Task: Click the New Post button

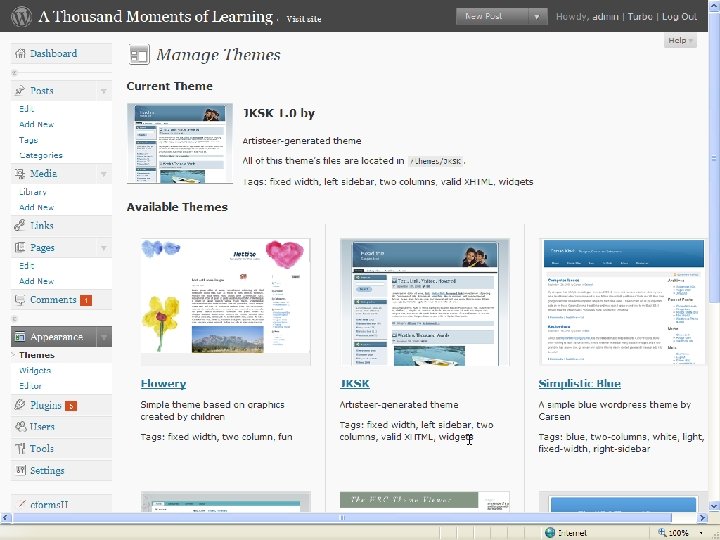Action: tap(492, 17)
